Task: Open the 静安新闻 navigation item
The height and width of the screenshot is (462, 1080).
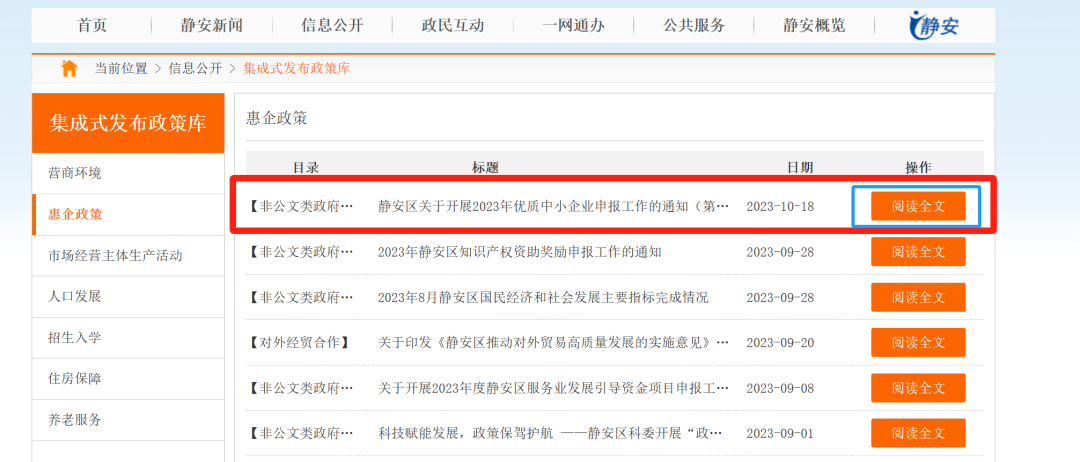Action: (x=211, y=26)
